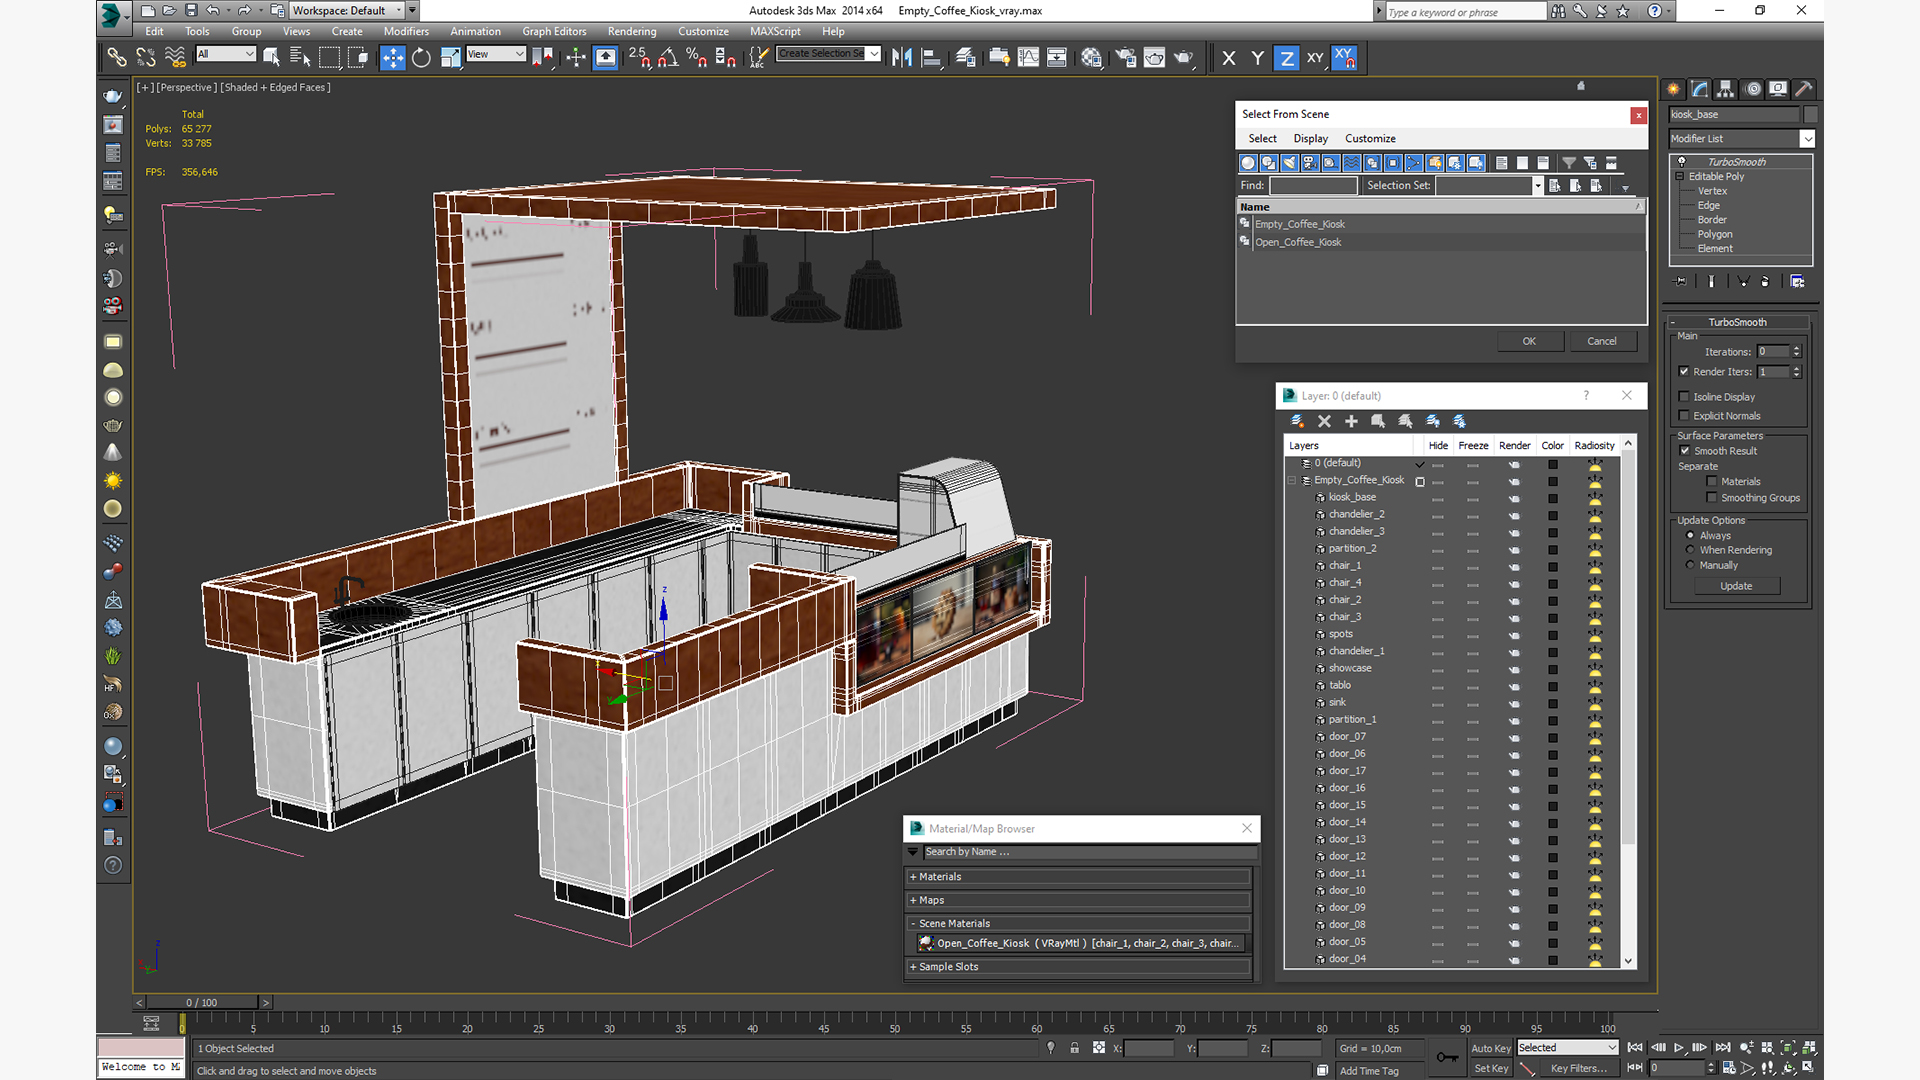Open Customize menu in Select From Scene
This screenshot has width=1920, height=1080.
(1370, 139)
